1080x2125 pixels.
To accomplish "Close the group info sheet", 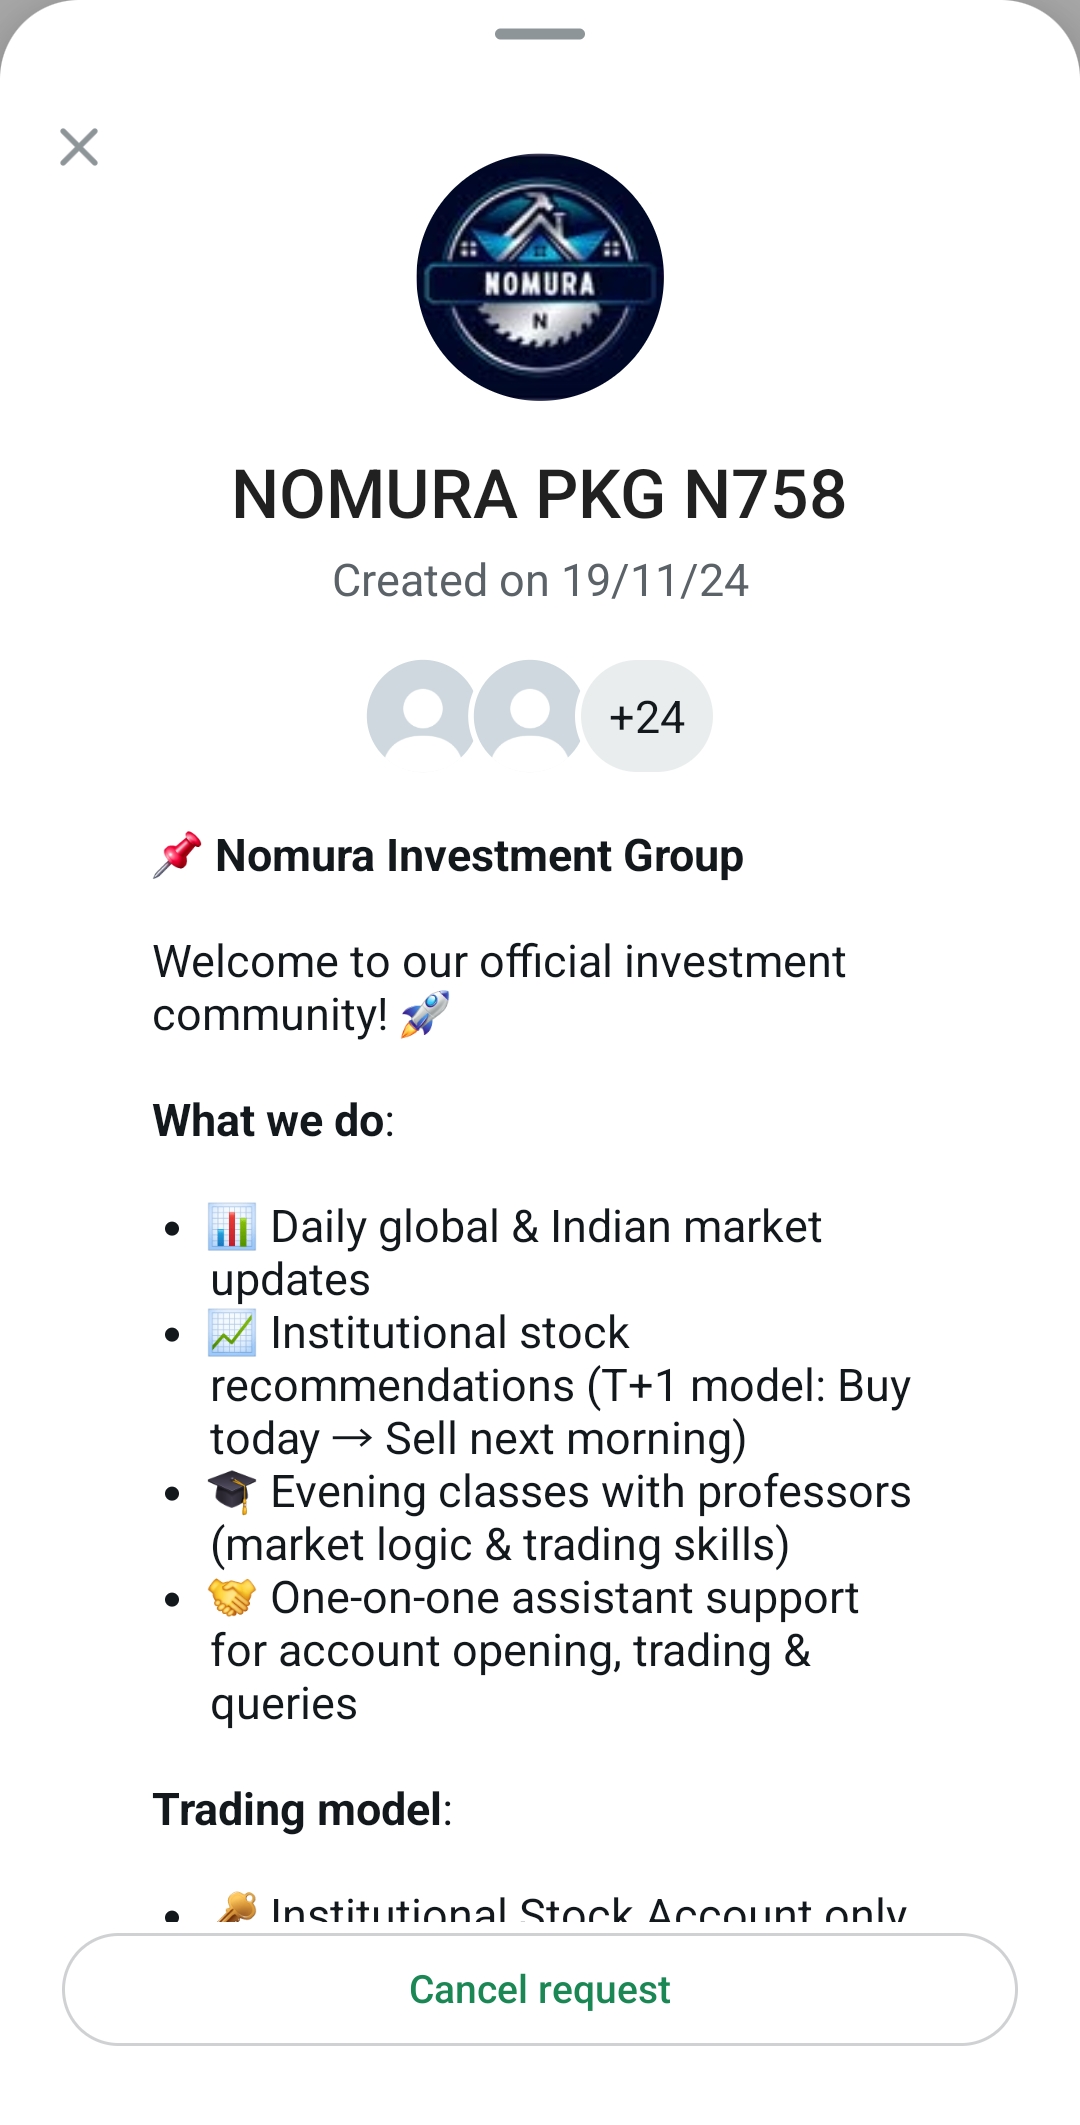I will coord(79,147).
